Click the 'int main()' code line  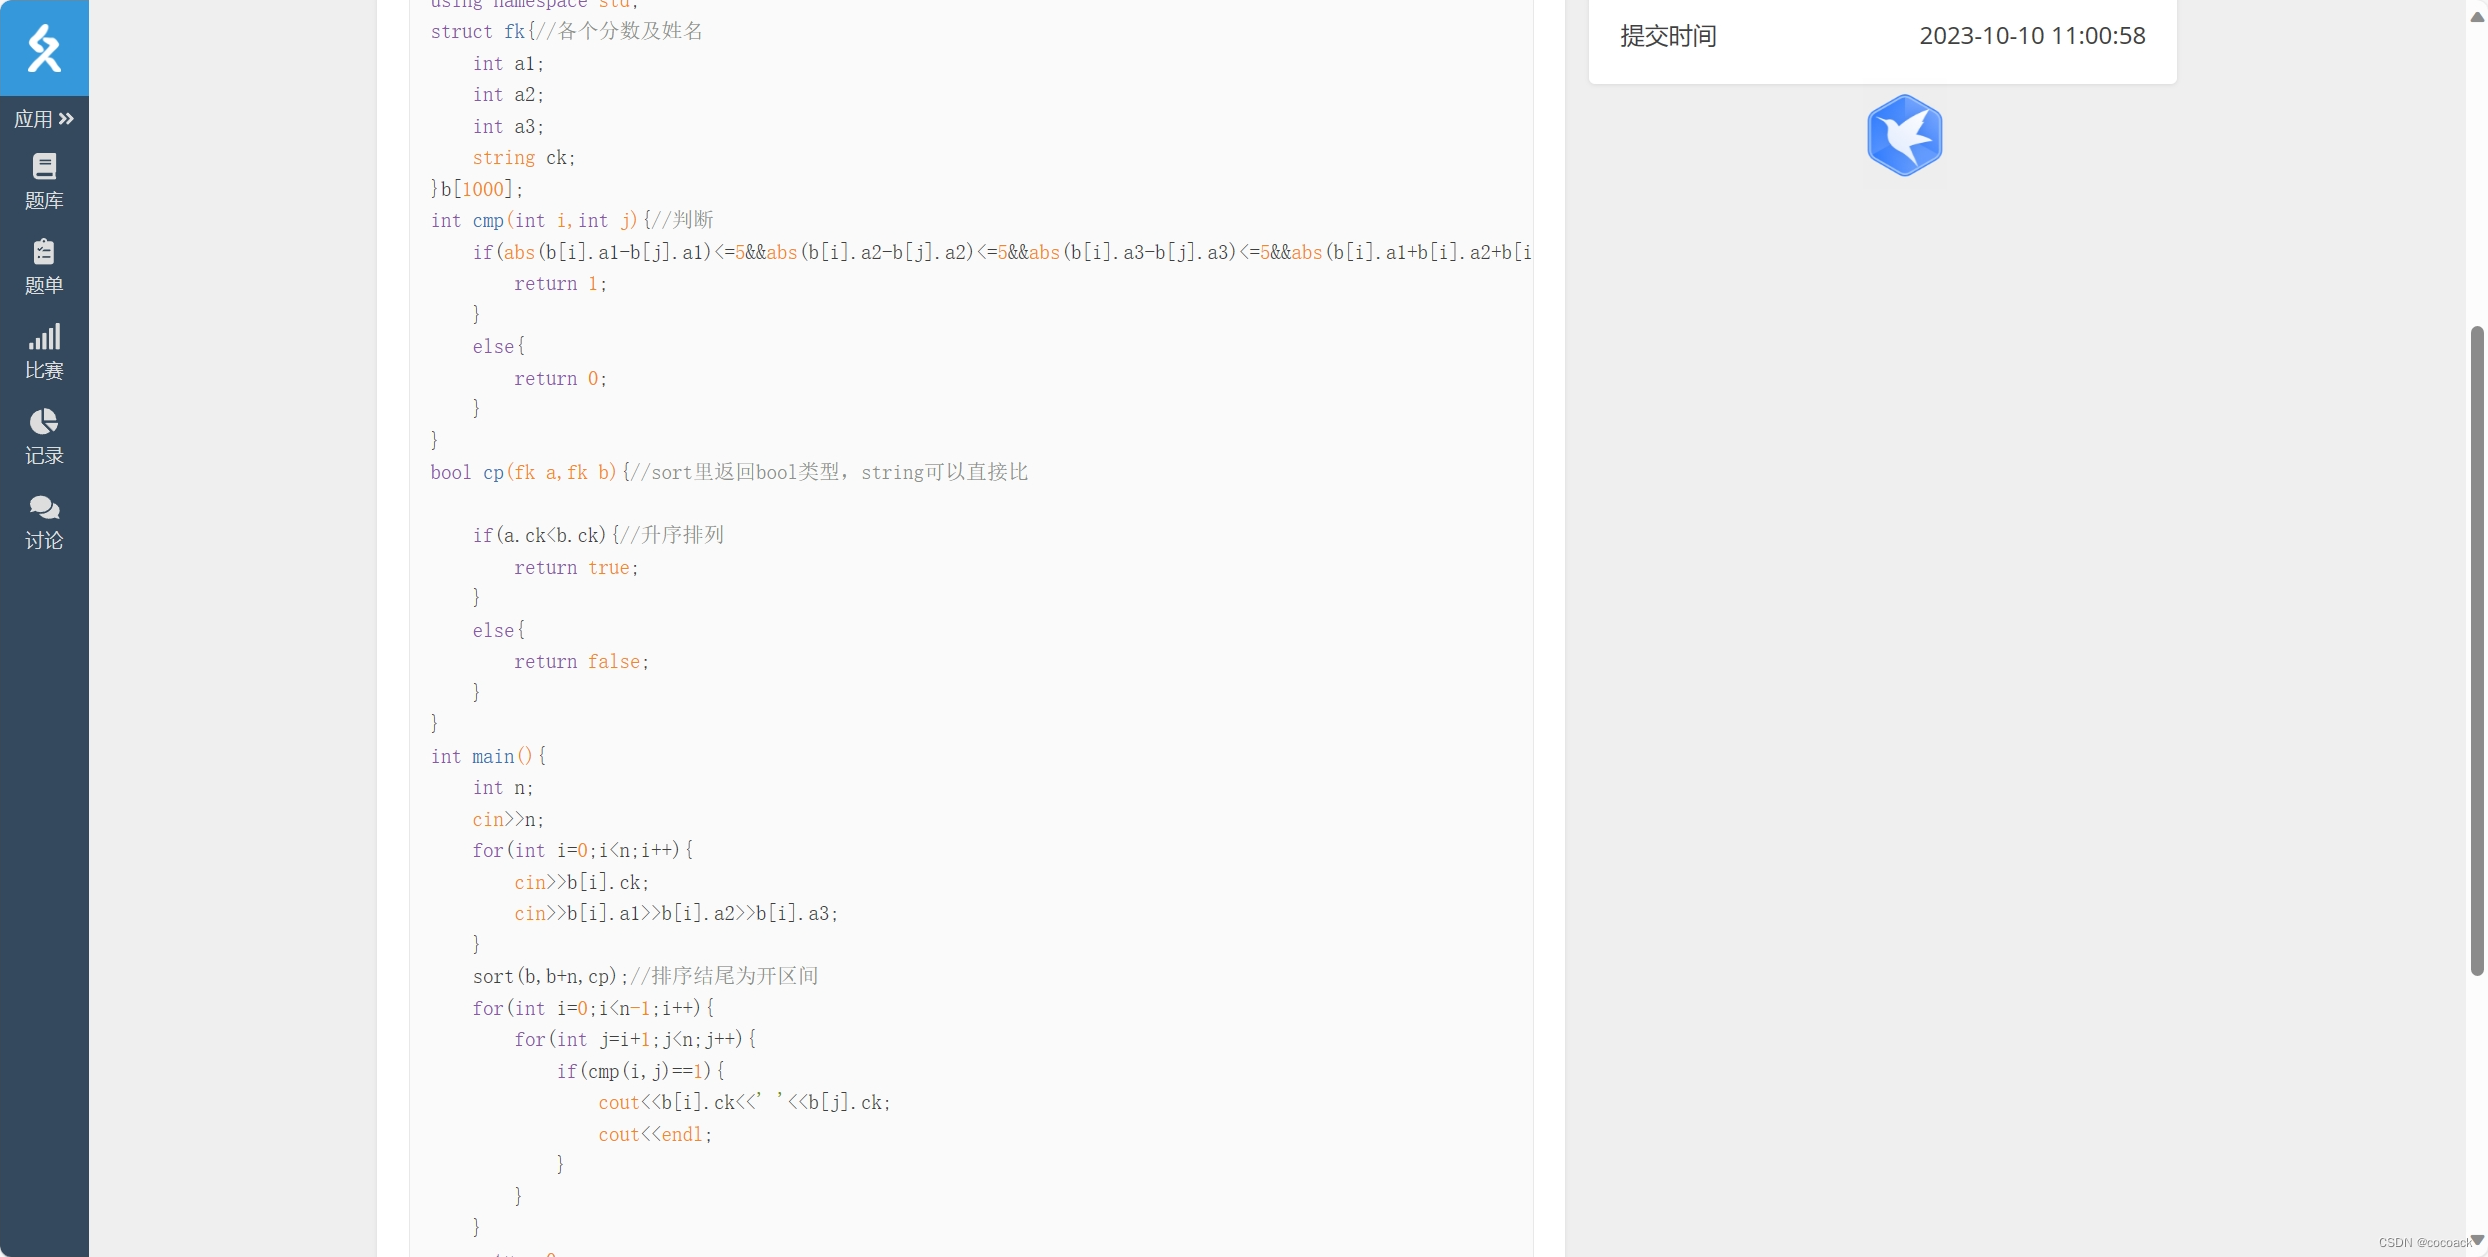click(x=488, y=757)
